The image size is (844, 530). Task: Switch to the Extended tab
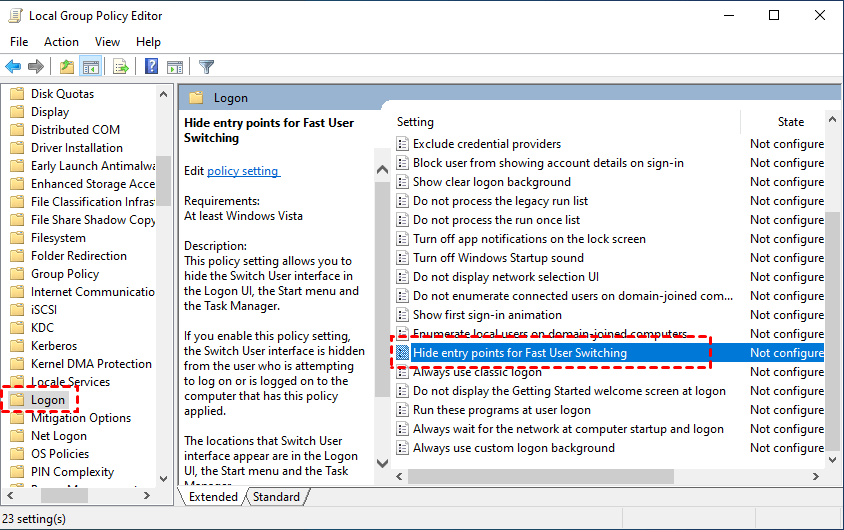pos(213,497)
